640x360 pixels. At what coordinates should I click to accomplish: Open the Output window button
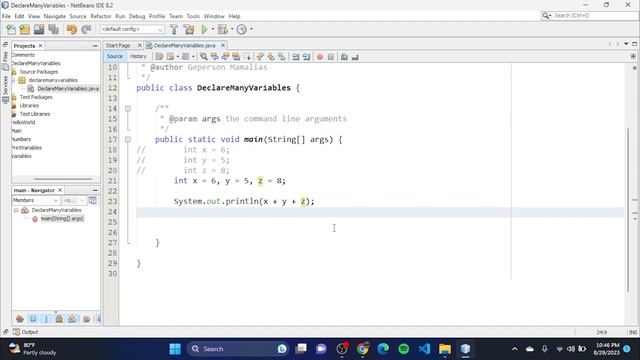(x=25, y=332)
